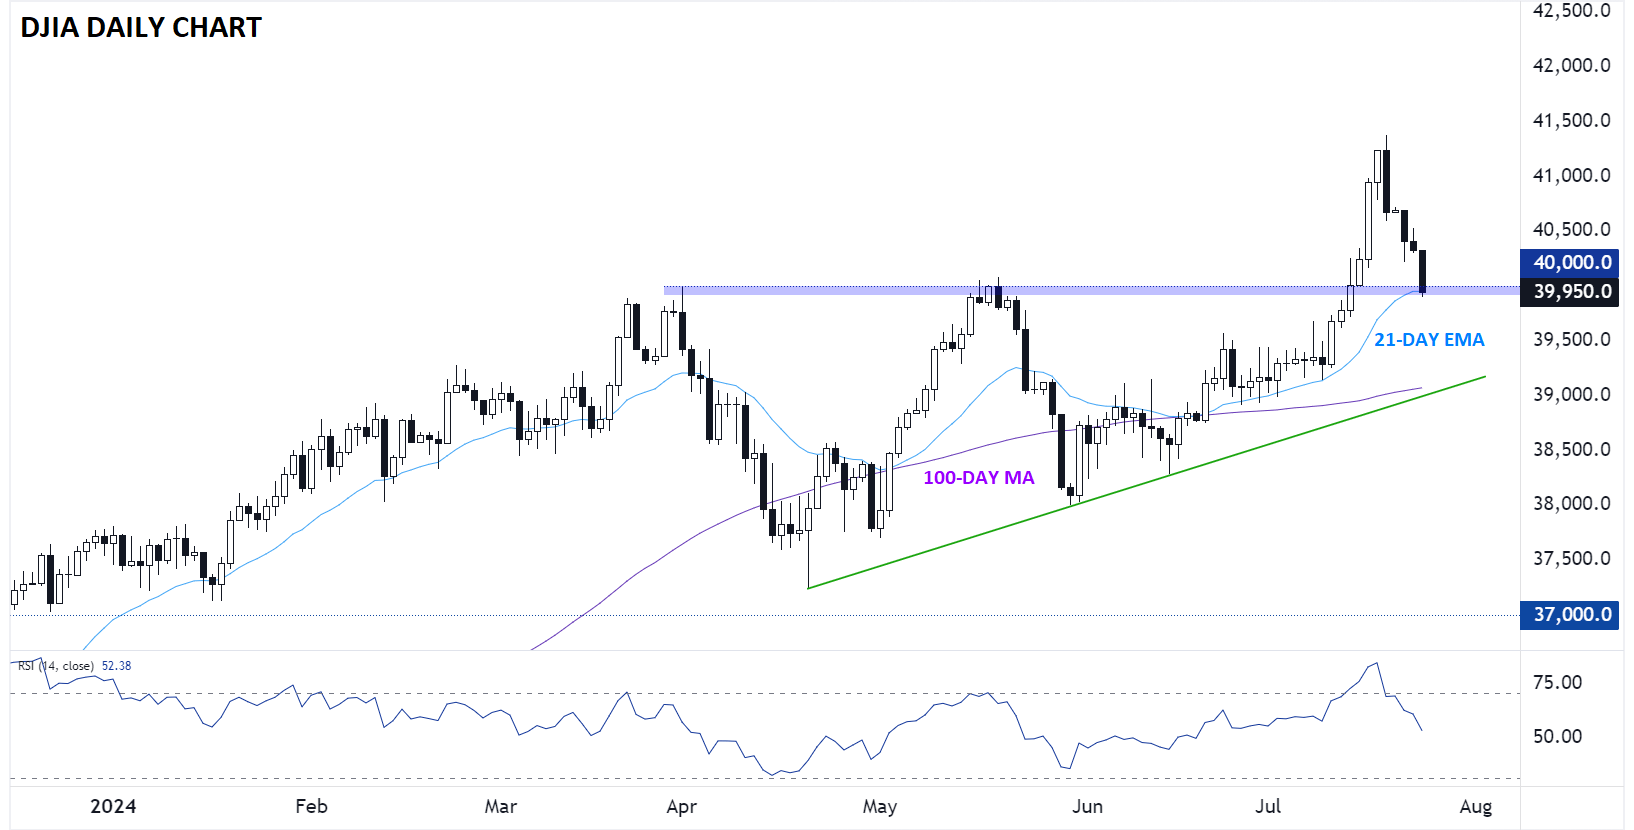
Task: Click the 42,500.0 axis value
Action: click(1571, 11)
